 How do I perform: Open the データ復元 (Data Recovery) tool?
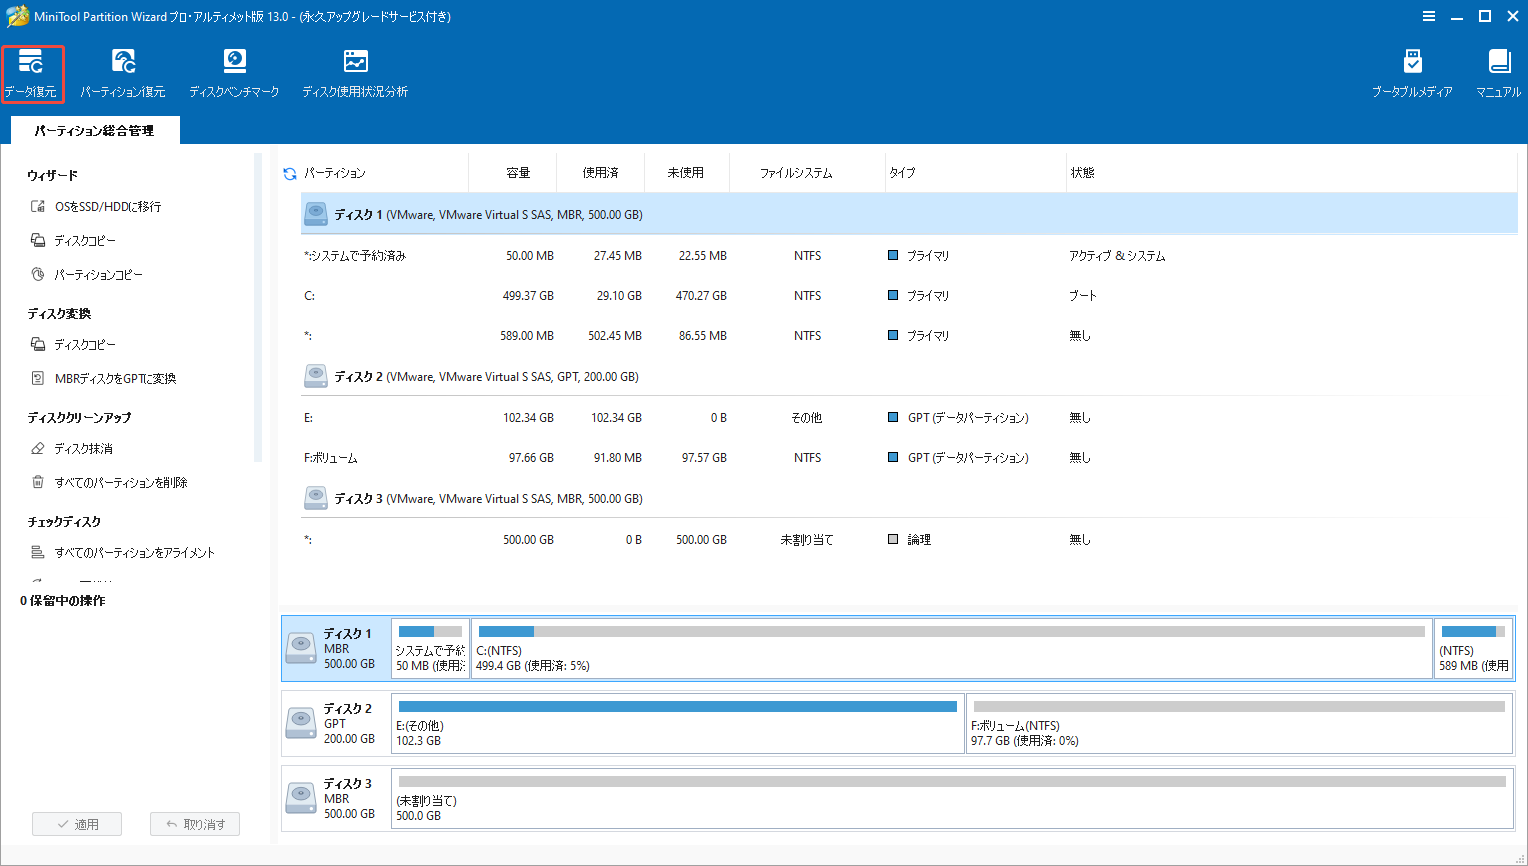click(33, 72)
